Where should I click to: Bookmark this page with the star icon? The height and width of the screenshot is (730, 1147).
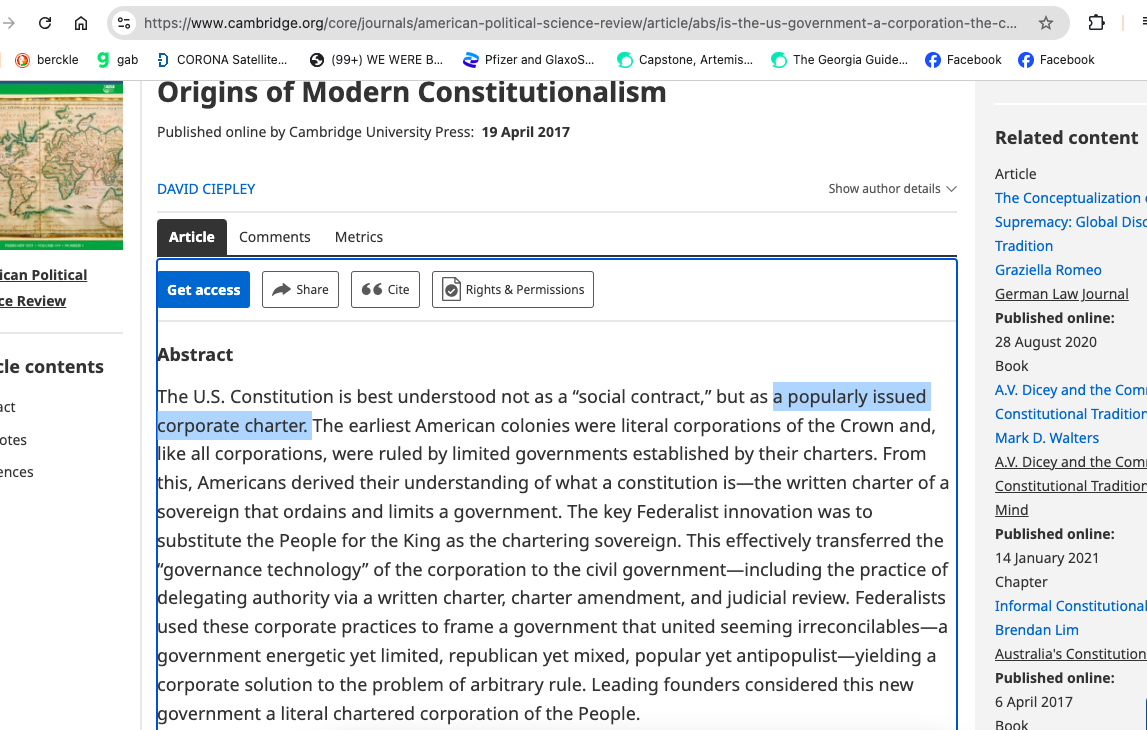click(1046, 23)
